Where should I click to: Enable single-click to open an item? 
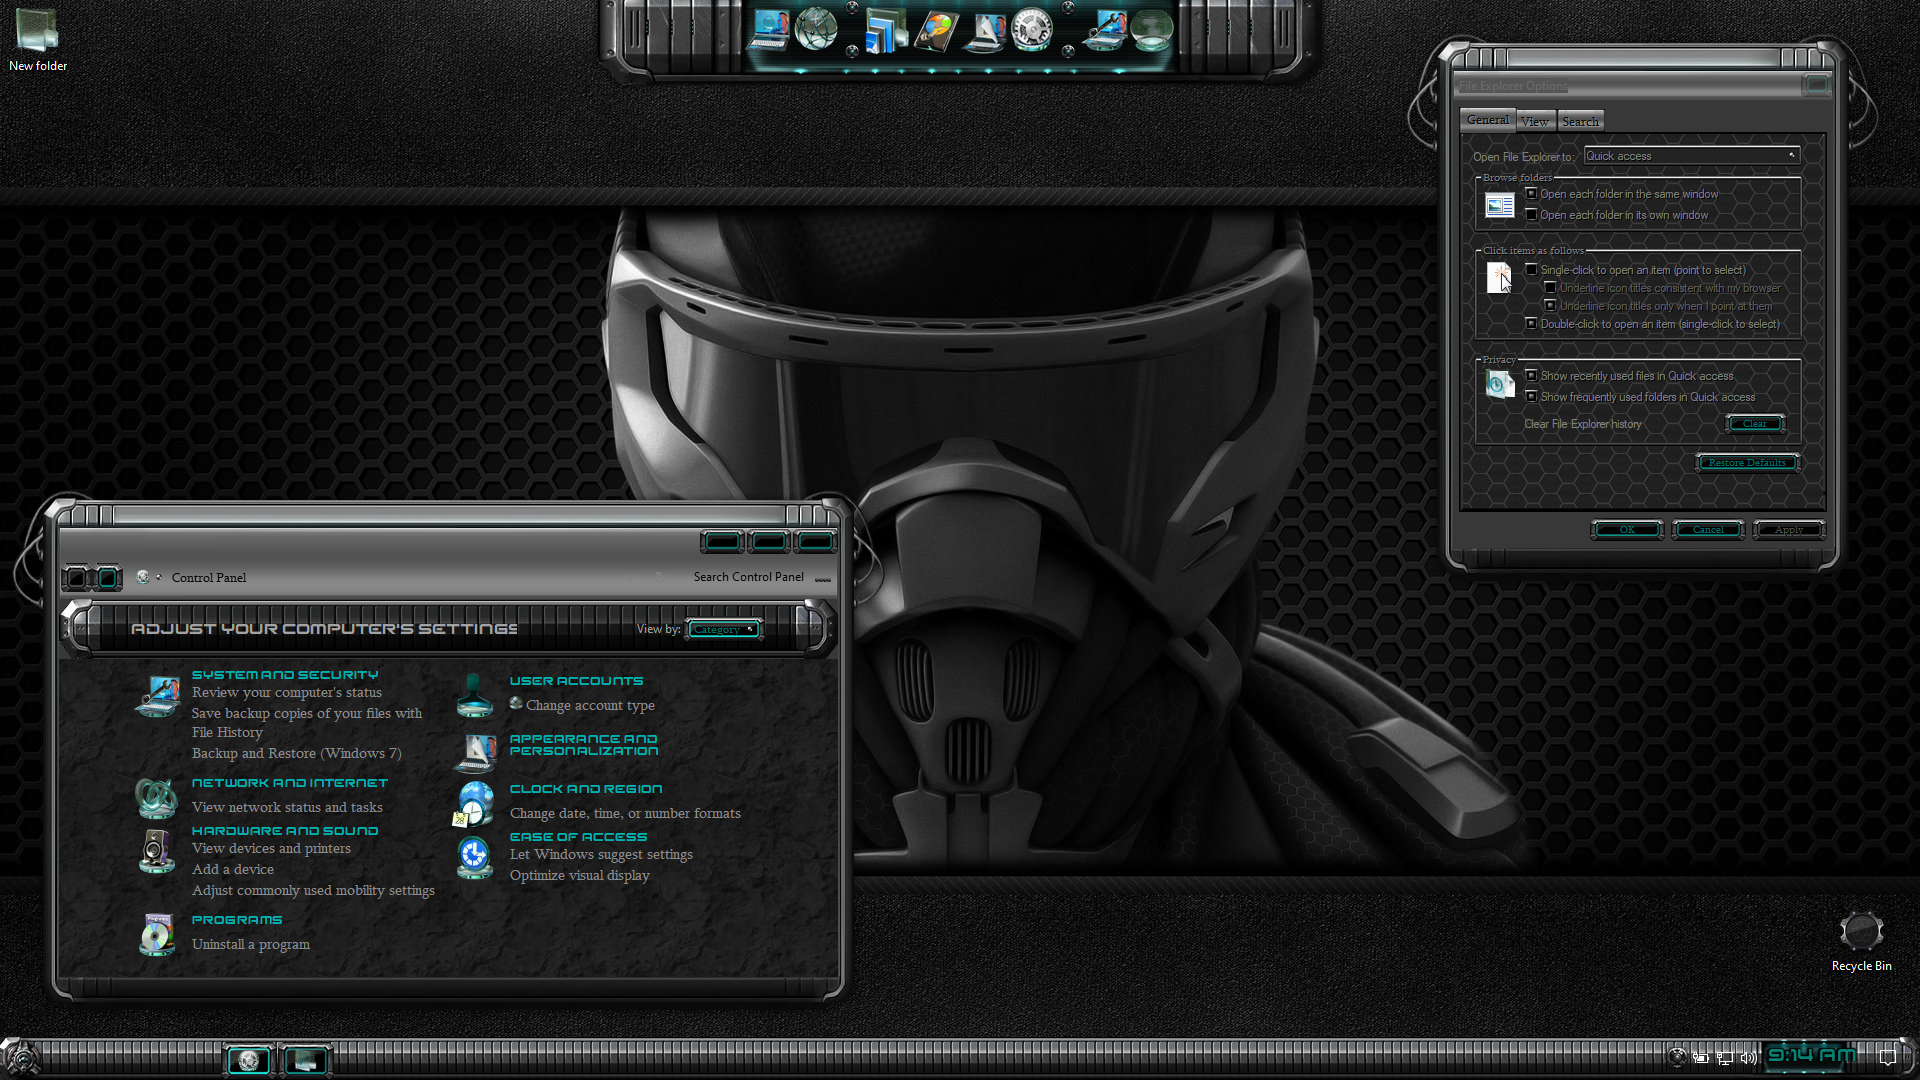click(1531, 270)
